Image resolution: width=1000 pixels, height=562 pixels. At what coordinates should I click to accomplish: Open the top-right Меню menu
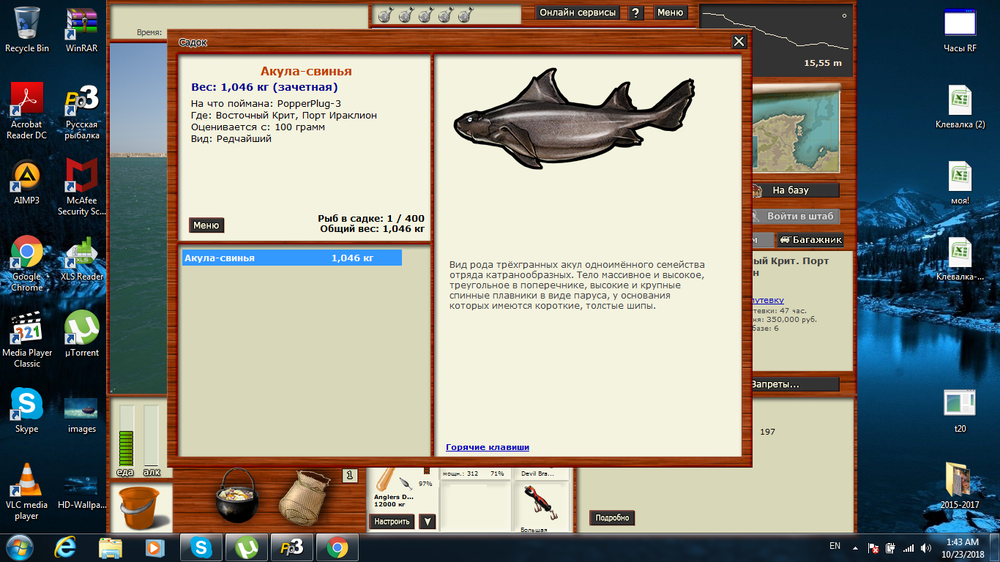click(670, 13)
